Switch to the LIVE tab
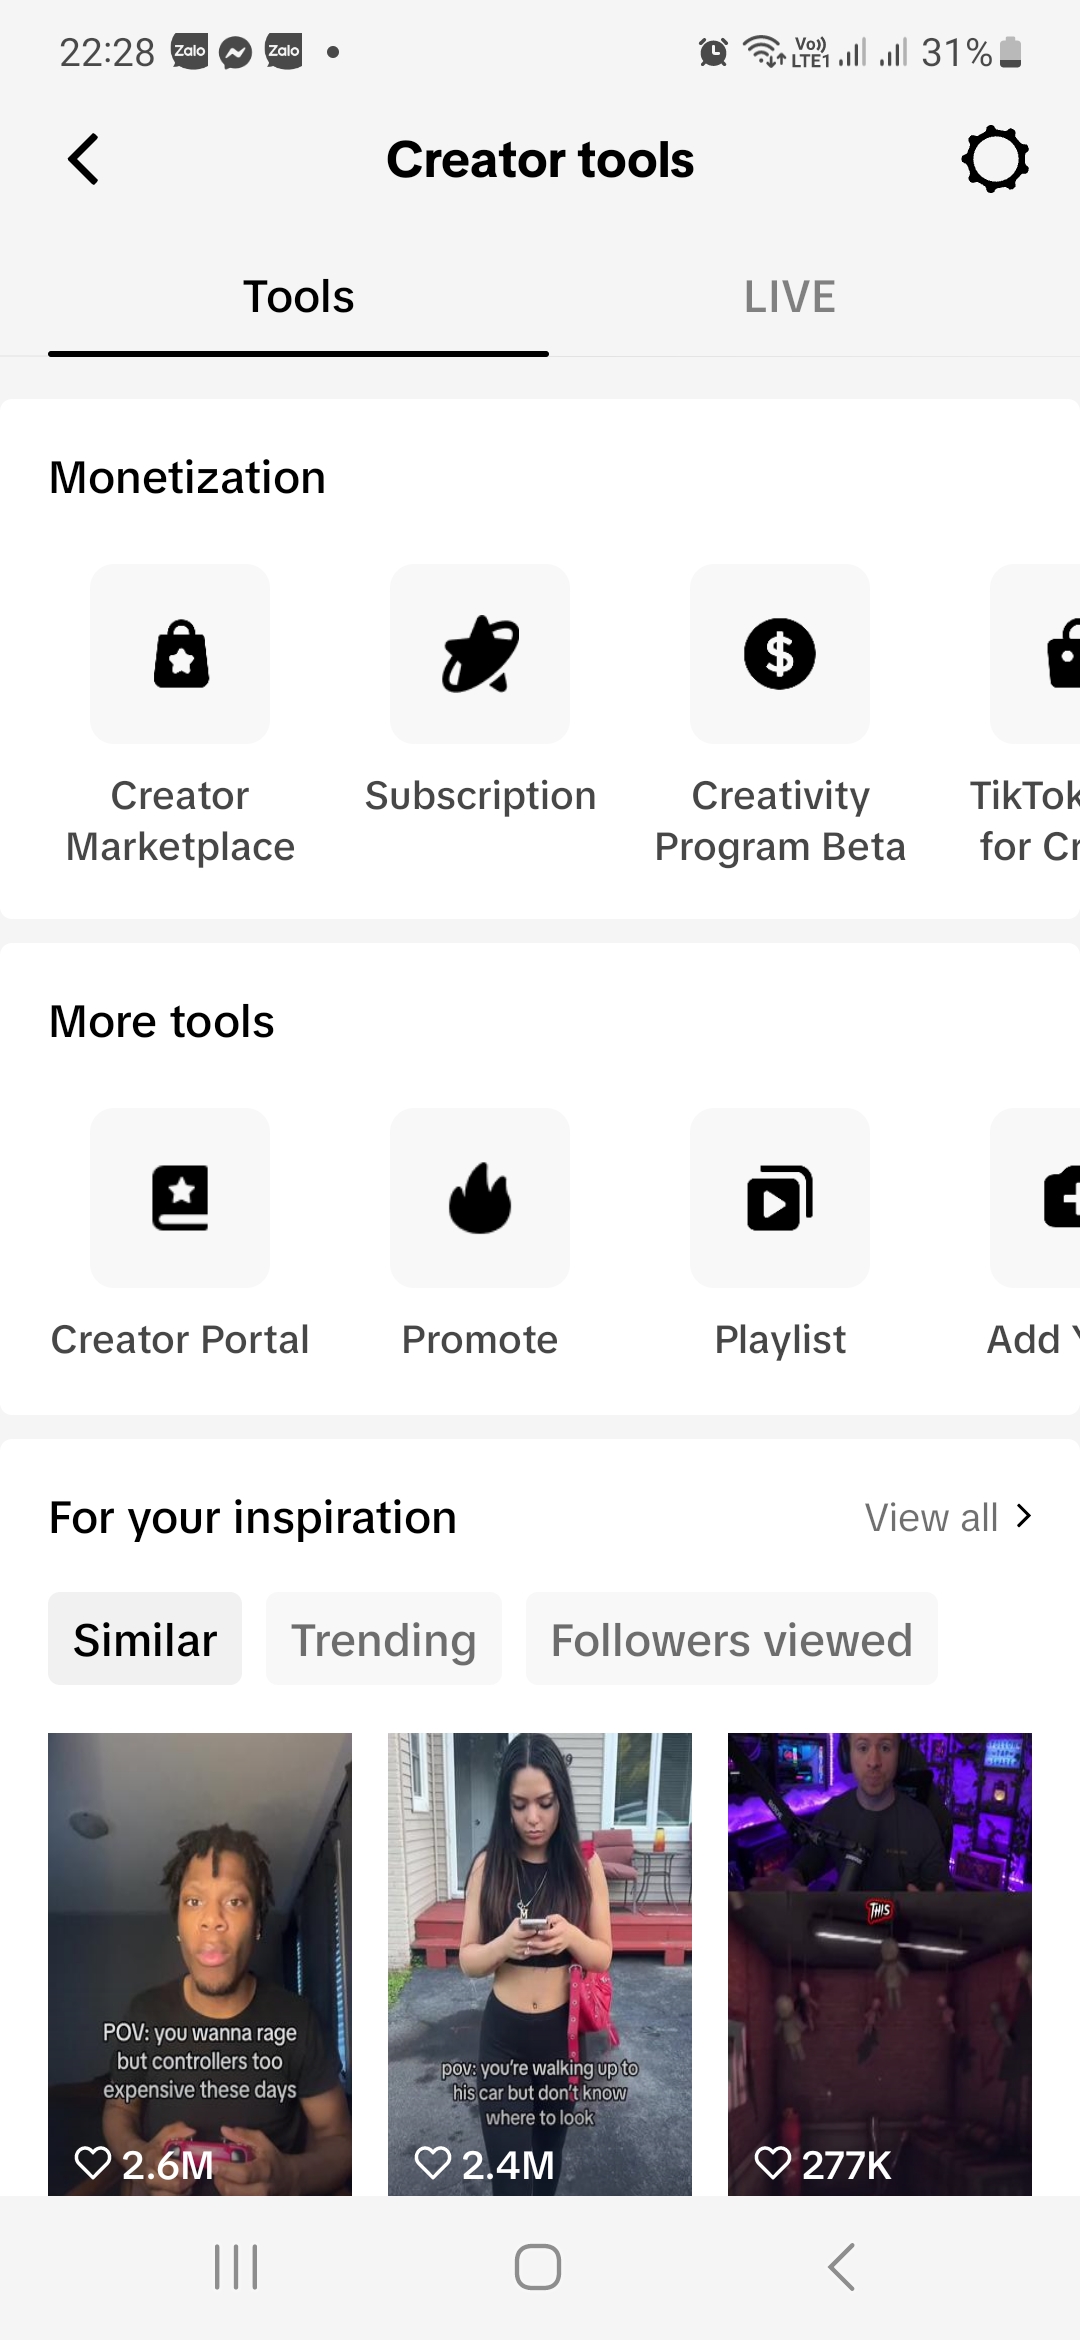Screen dimensions: 1080x2340 [789, 297]
